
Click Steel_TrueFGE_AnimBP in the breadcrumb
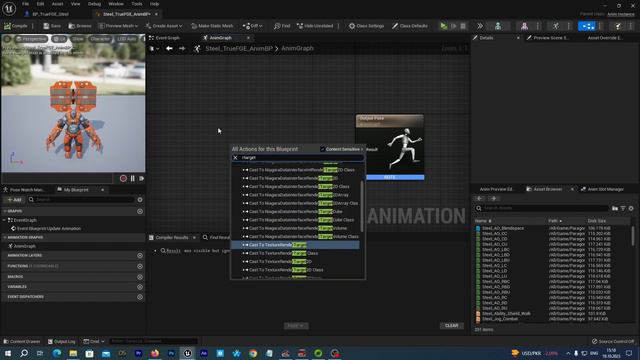click(x=239, y=49)
